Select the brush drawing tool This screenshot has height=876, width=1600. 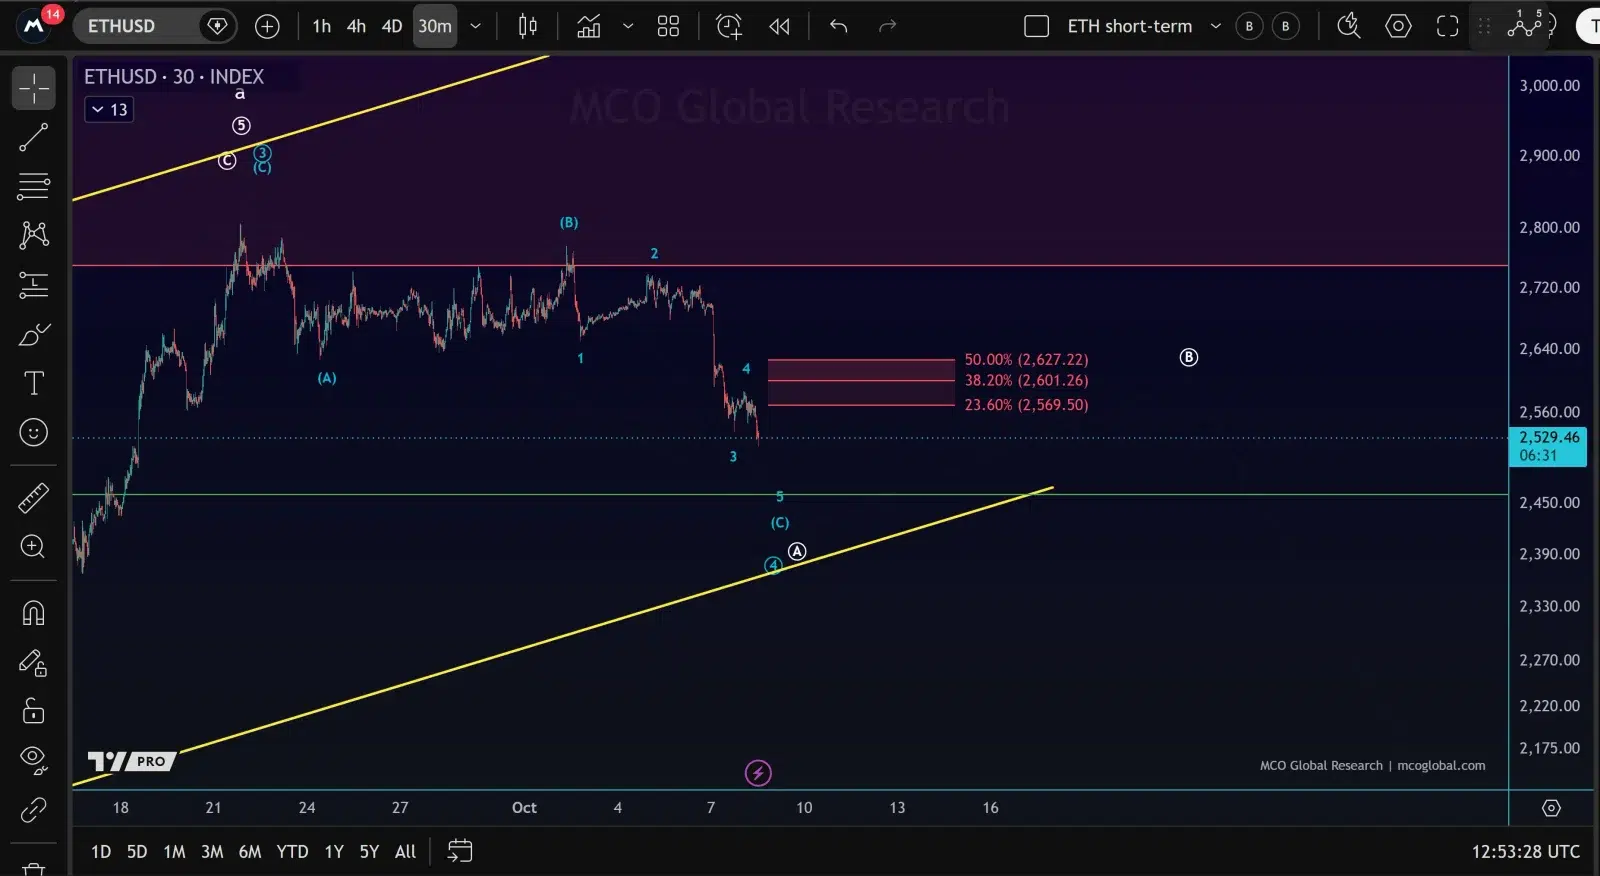[33, 334]
